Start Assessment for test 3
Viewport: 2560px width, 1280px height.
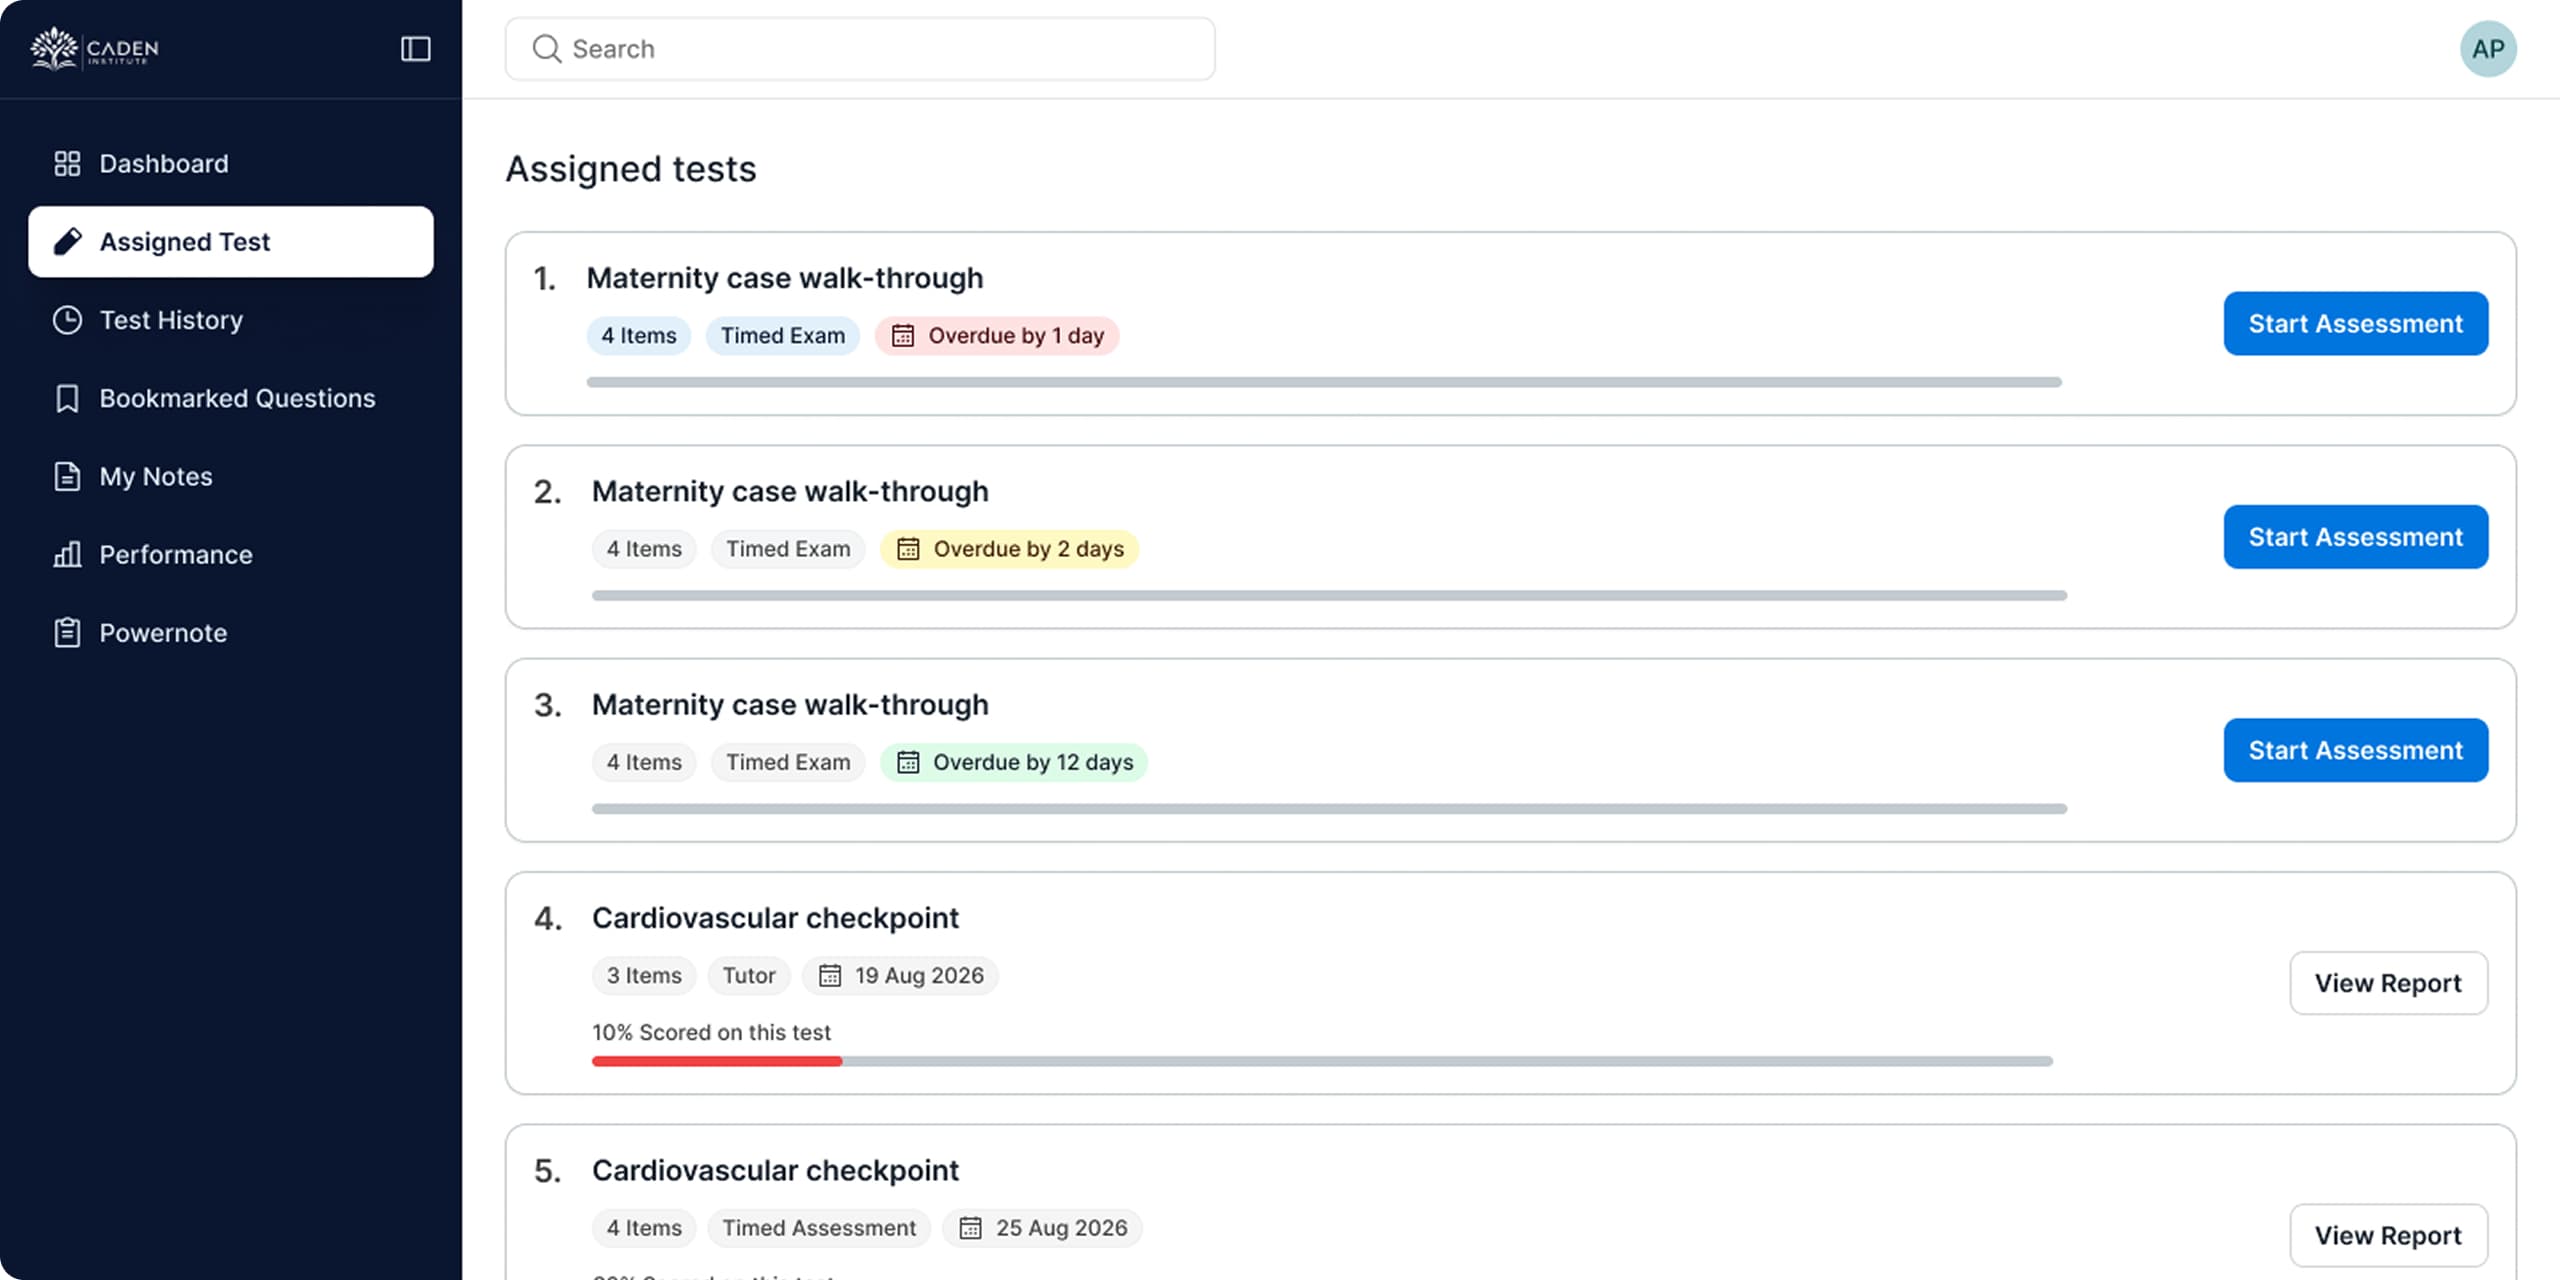tap(2356, 750)
